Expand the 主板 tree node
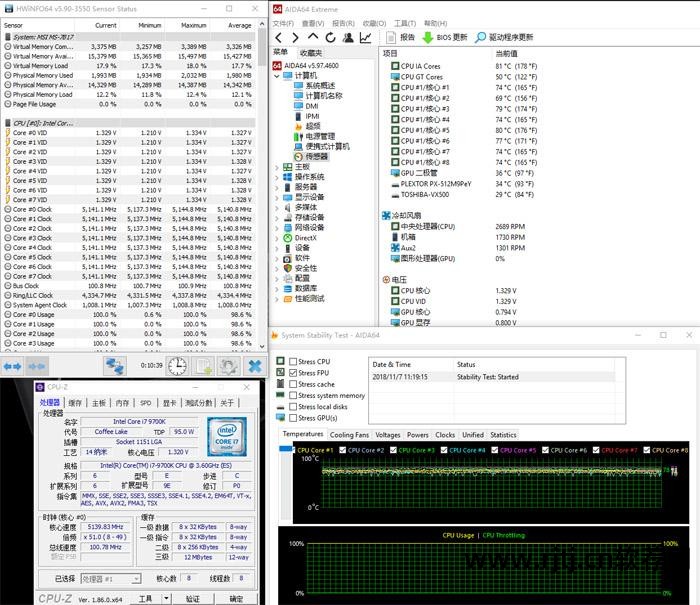This screenshot has width=700, height=605. pyautogui.click(x=277, y=167)
